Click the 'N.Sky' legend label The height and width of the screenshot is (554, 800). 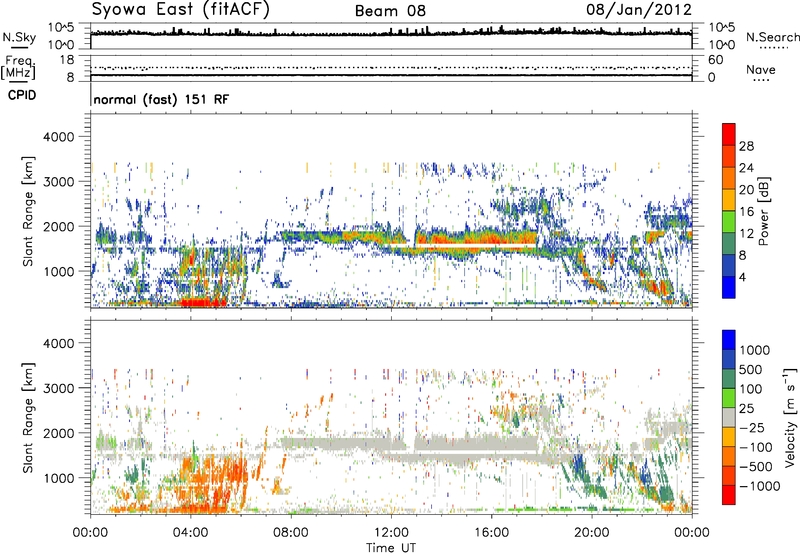tap(19, 37)
